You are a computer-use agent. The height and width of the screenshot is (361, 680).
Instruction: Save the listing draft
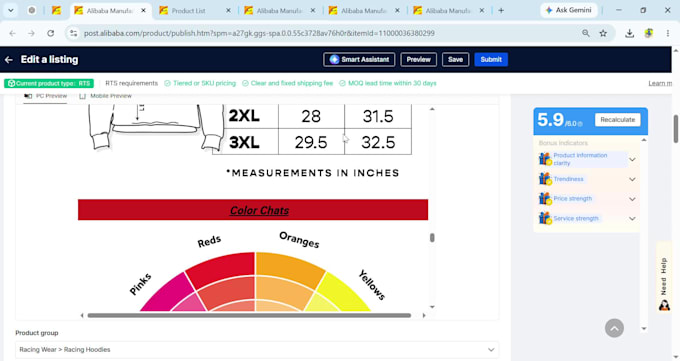[455, 59]
